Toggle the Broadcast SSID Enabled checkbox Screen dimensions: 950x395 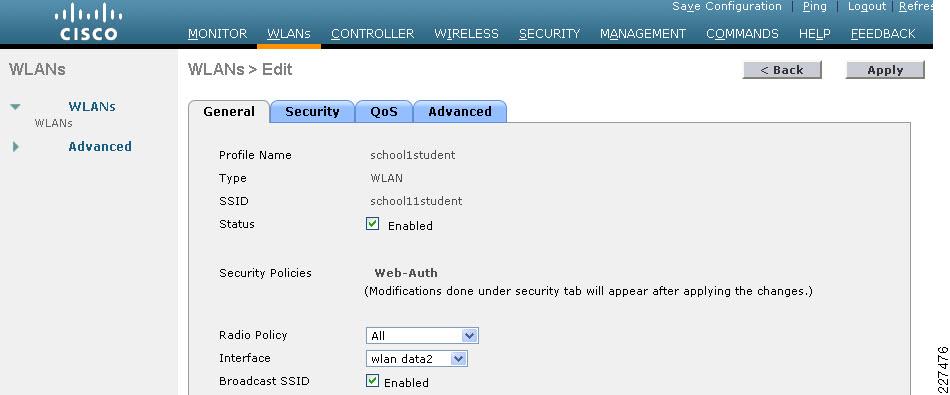pos(373,381)
